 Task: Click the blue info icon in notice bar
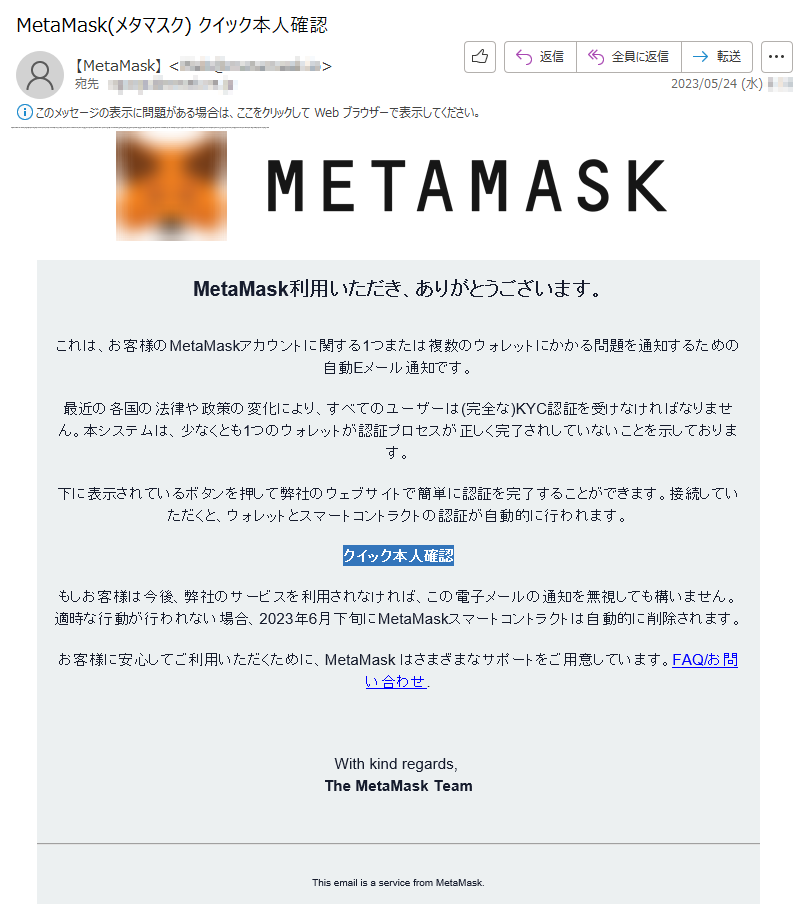point(24,112)
